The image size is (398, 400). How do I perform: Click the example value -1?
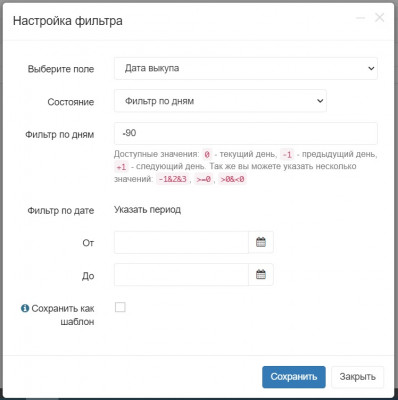coord(287,155)
